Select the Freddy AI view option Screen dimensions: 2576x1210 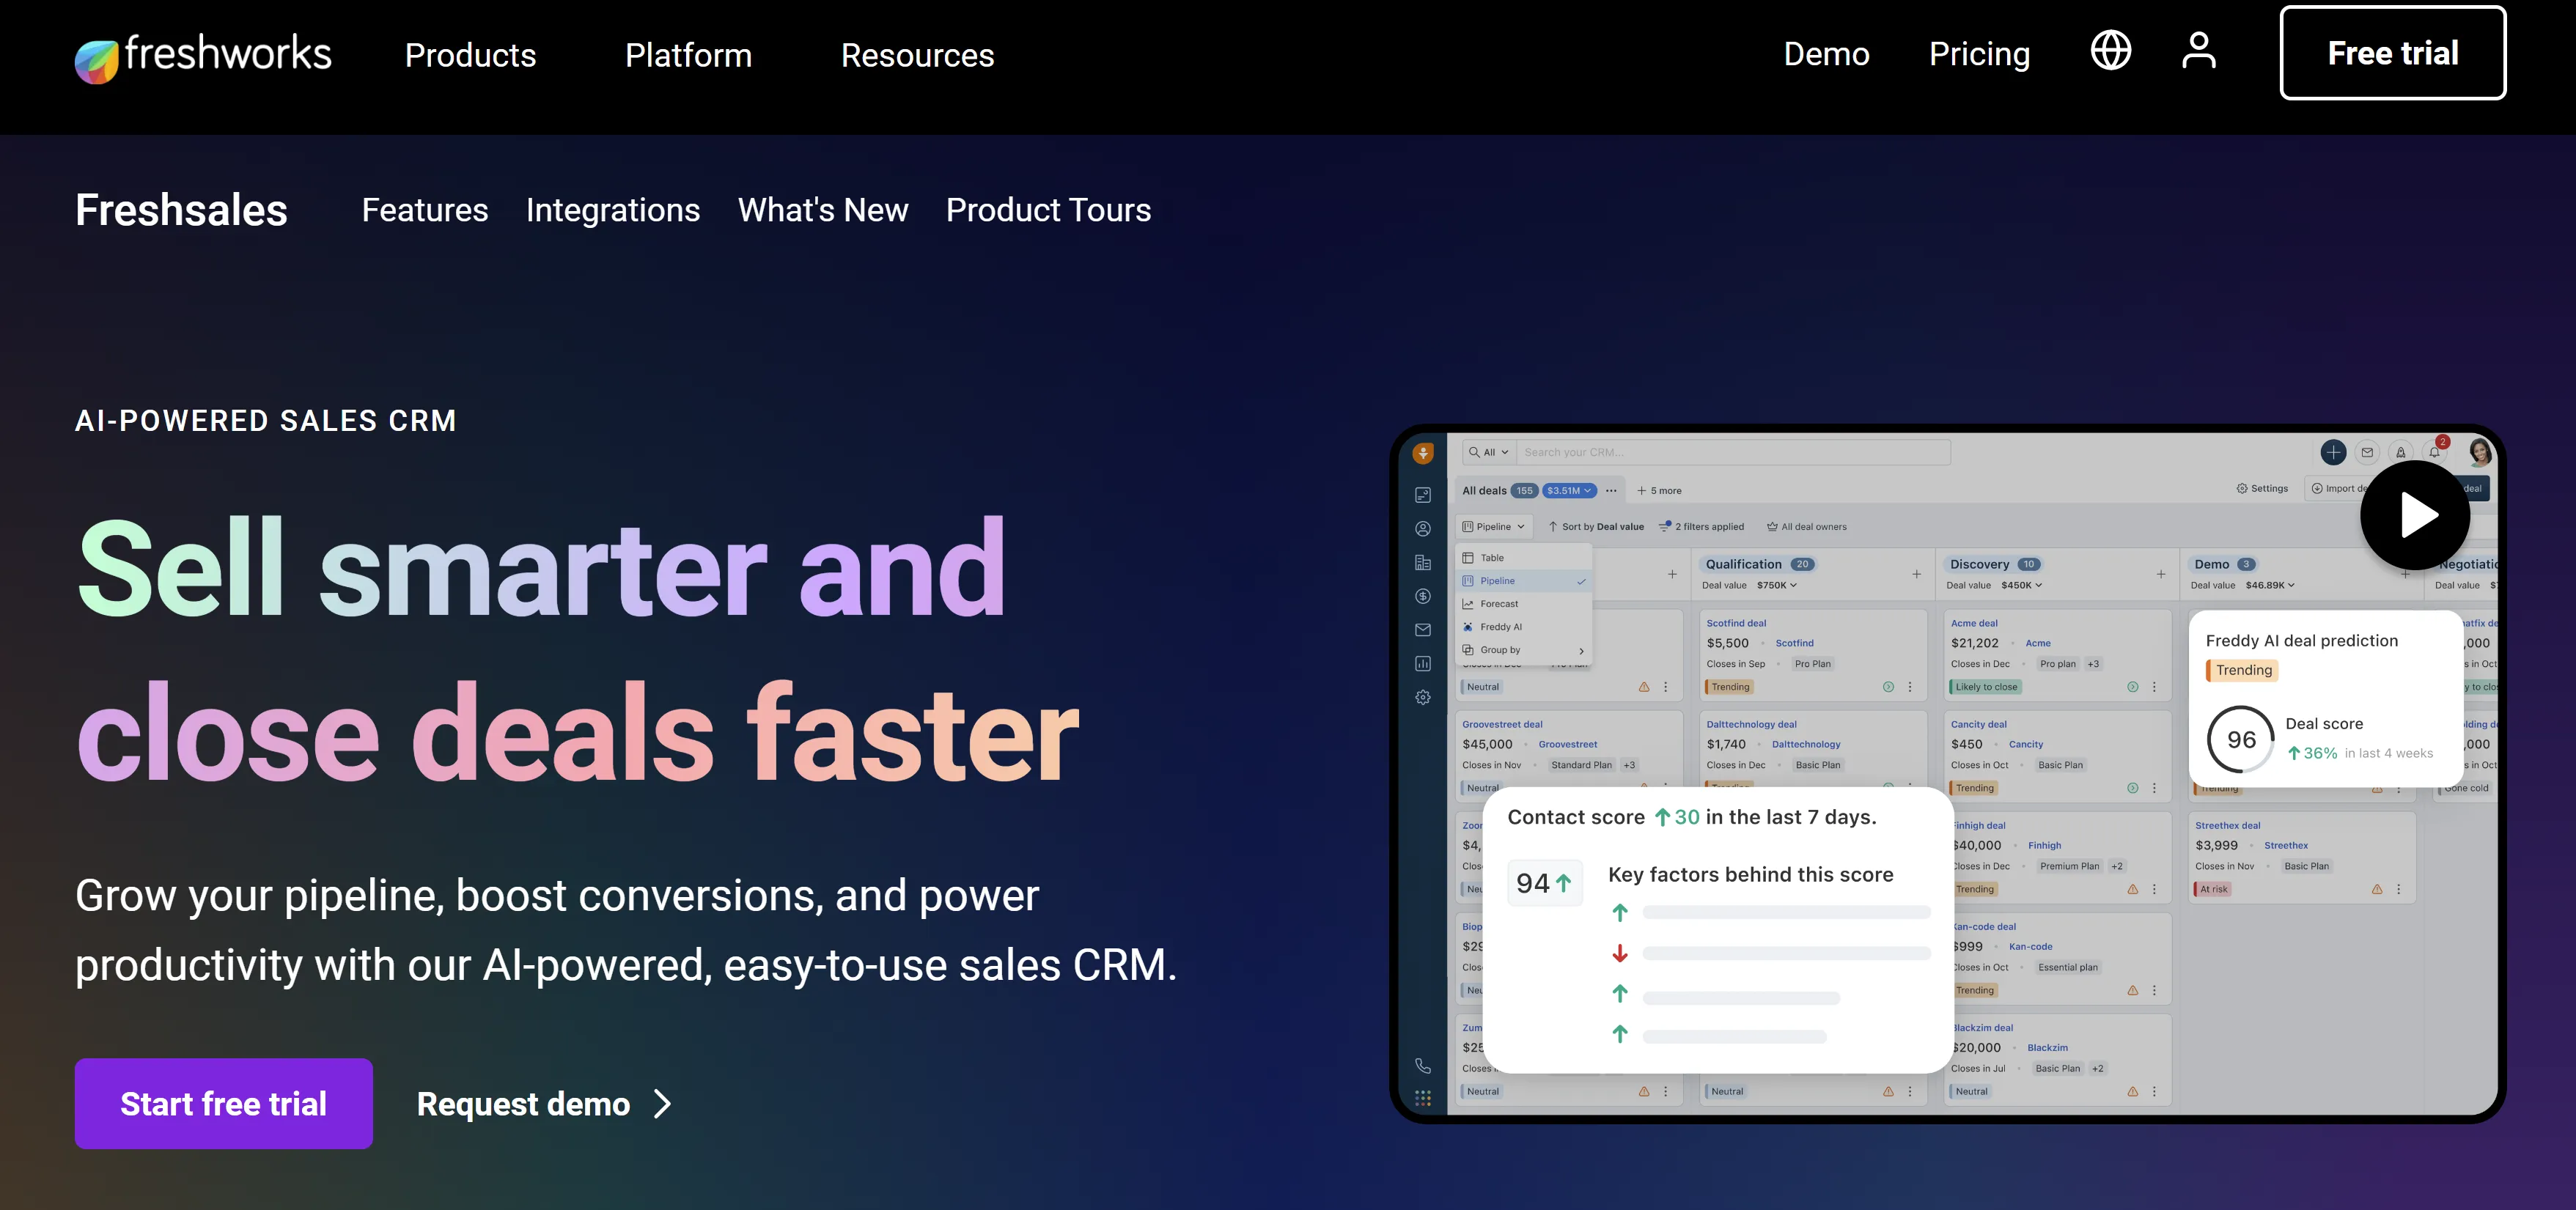(1523, 627)
